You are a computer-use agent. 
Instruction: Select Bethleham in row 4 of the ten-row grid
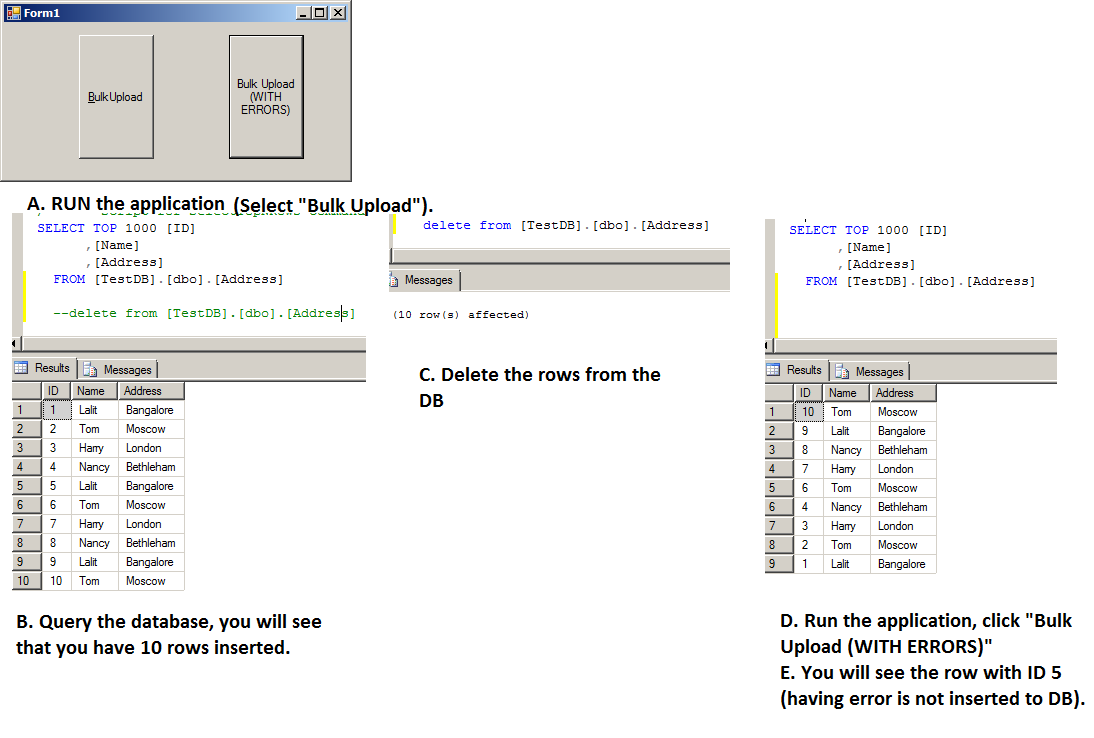[151, 467]
